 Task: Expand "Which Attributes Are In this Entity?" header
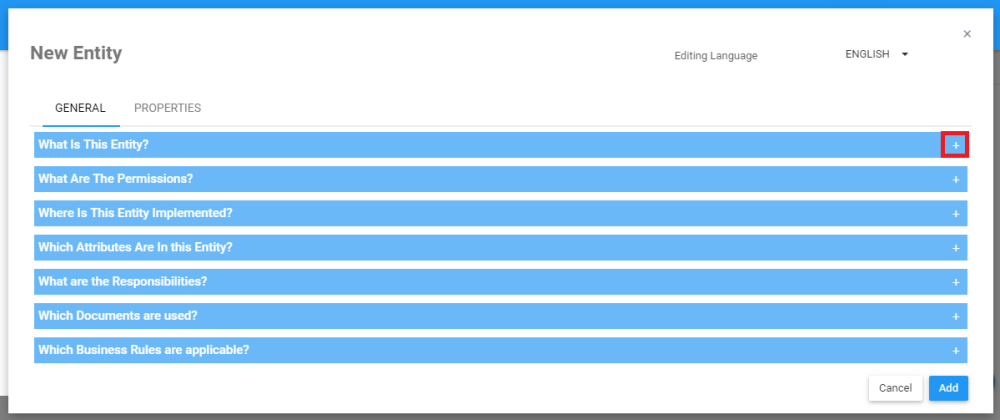(x=135, y=247)
